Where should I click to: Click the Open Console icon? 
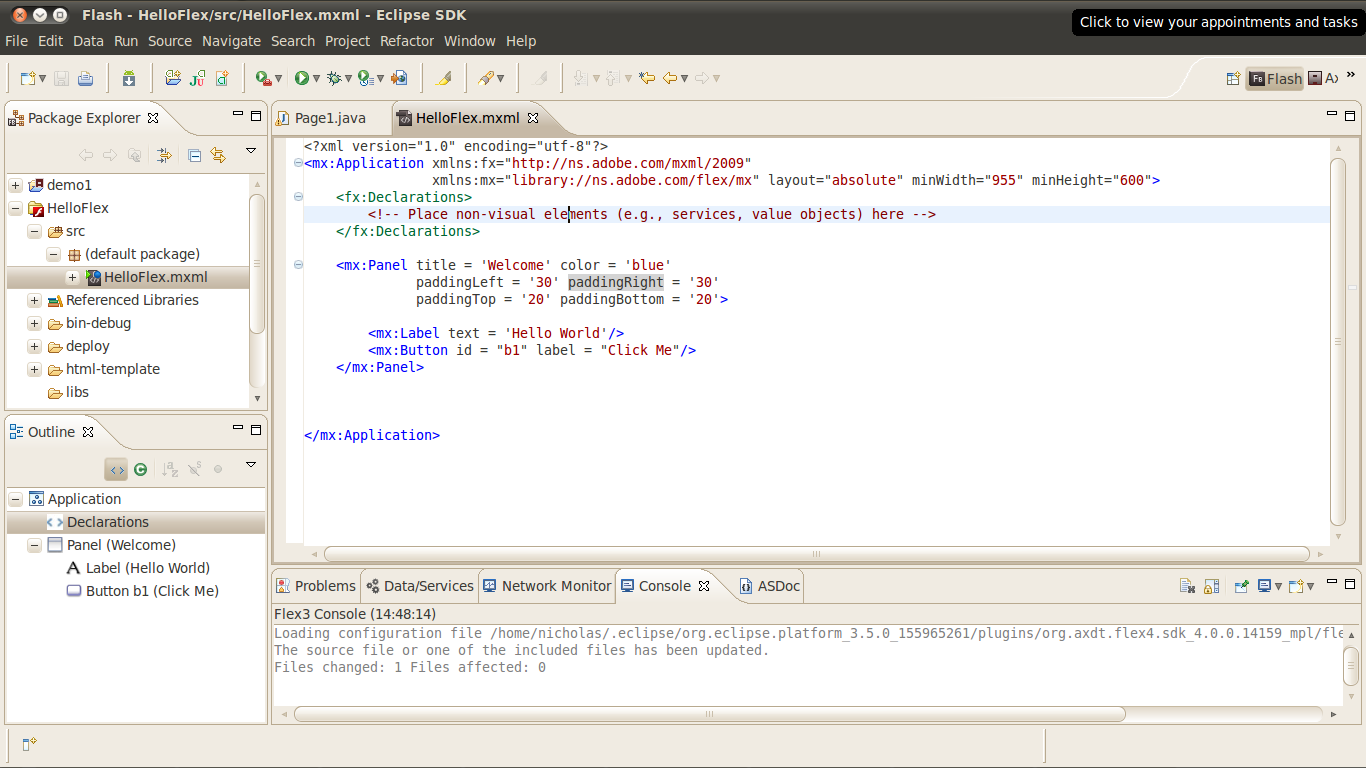point(1297,586)
